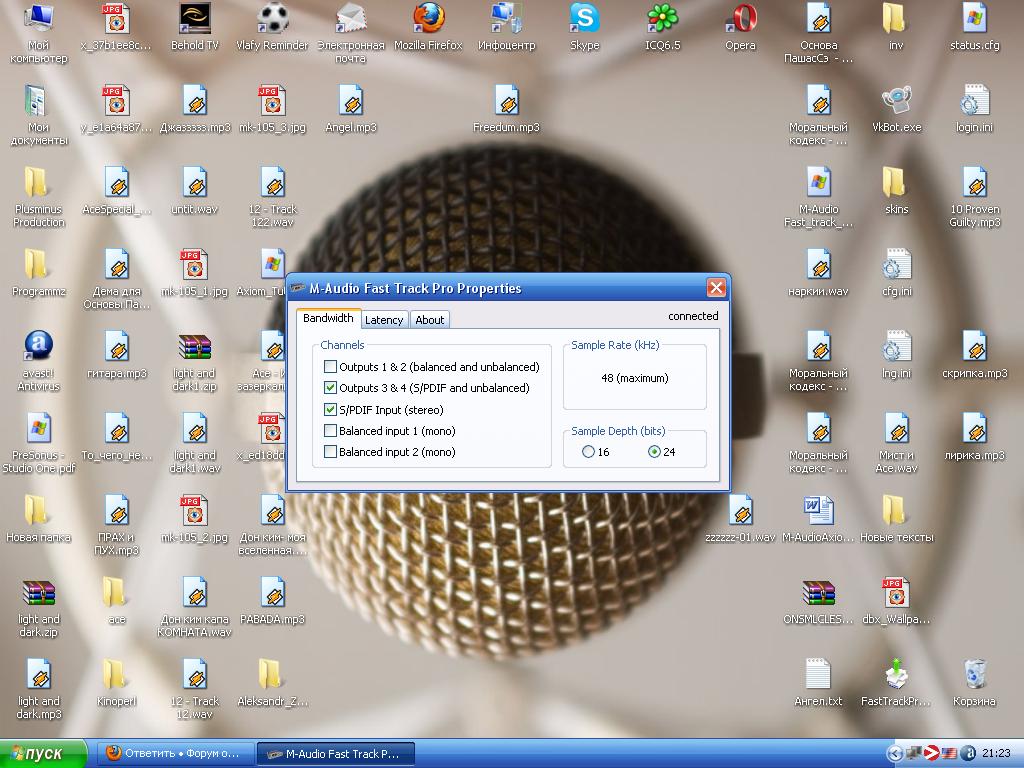This screenshot has width=1024, height=768.
Task: Switch to Firefox forum taskbar button
Action: point(175,753)
